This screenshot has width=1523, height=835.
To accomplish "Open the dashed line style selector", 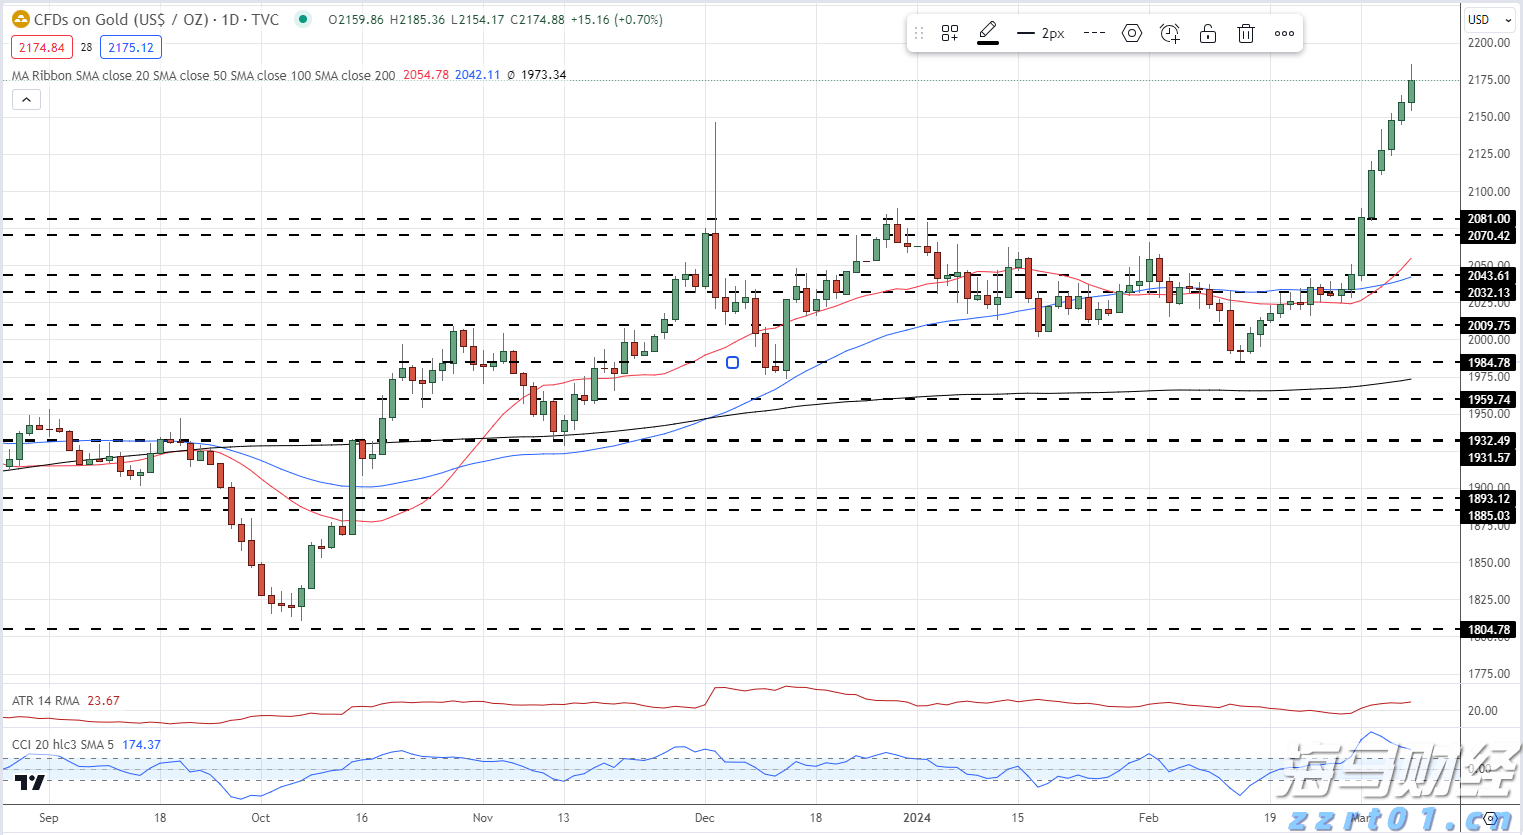I will (x=1094, y=33).
